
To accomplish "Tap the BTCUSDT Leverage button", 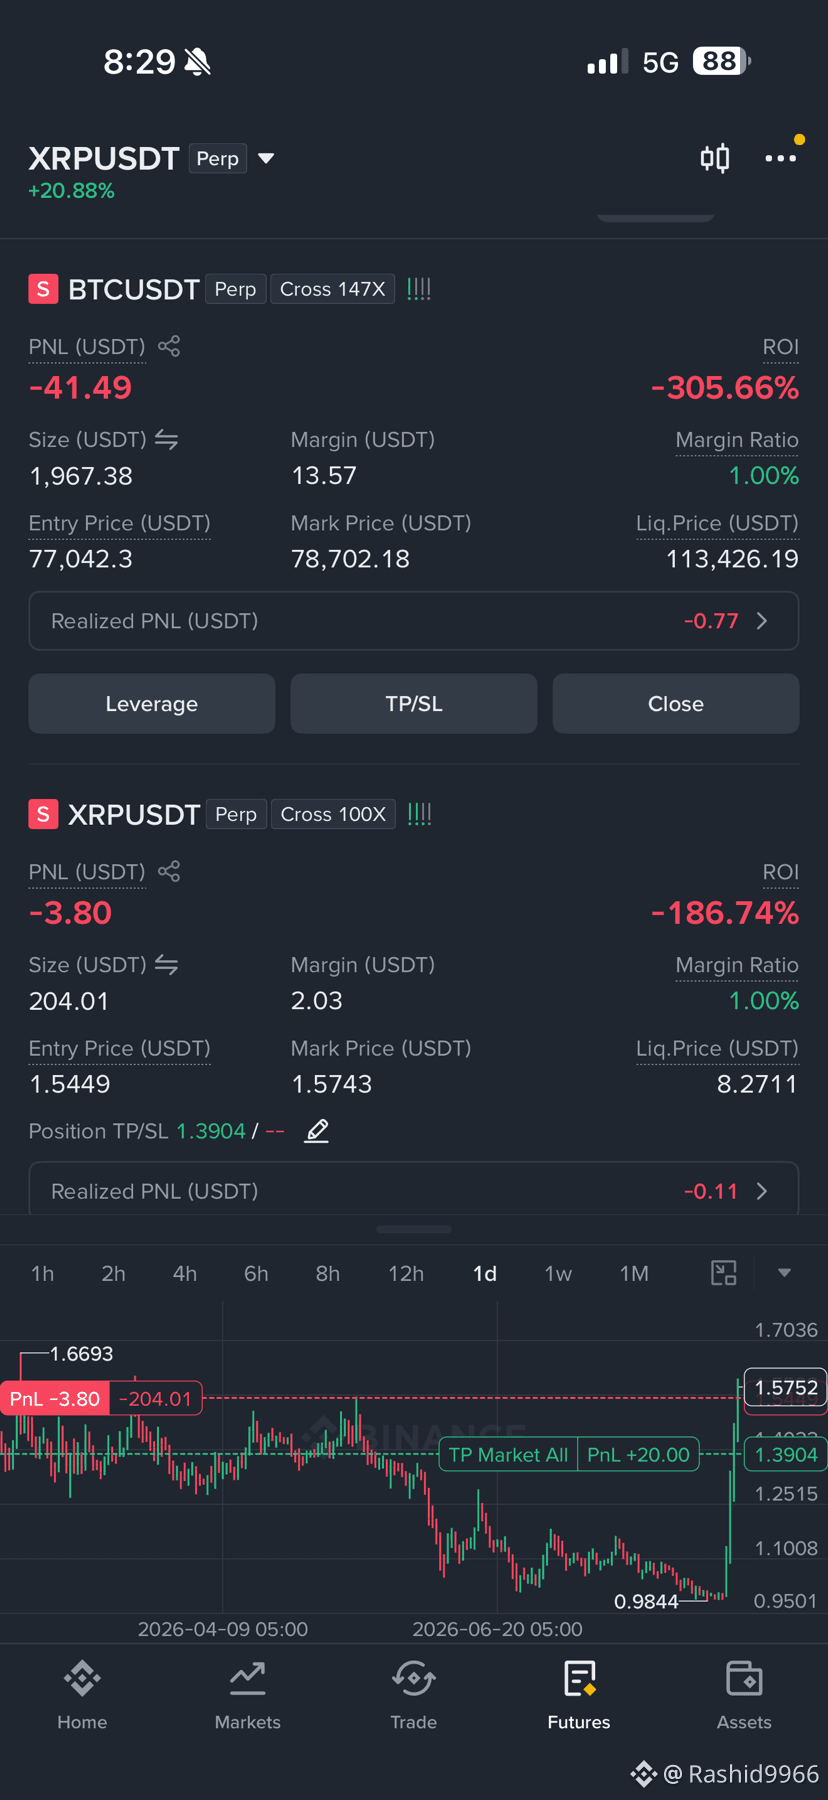I will pos(152,704).
